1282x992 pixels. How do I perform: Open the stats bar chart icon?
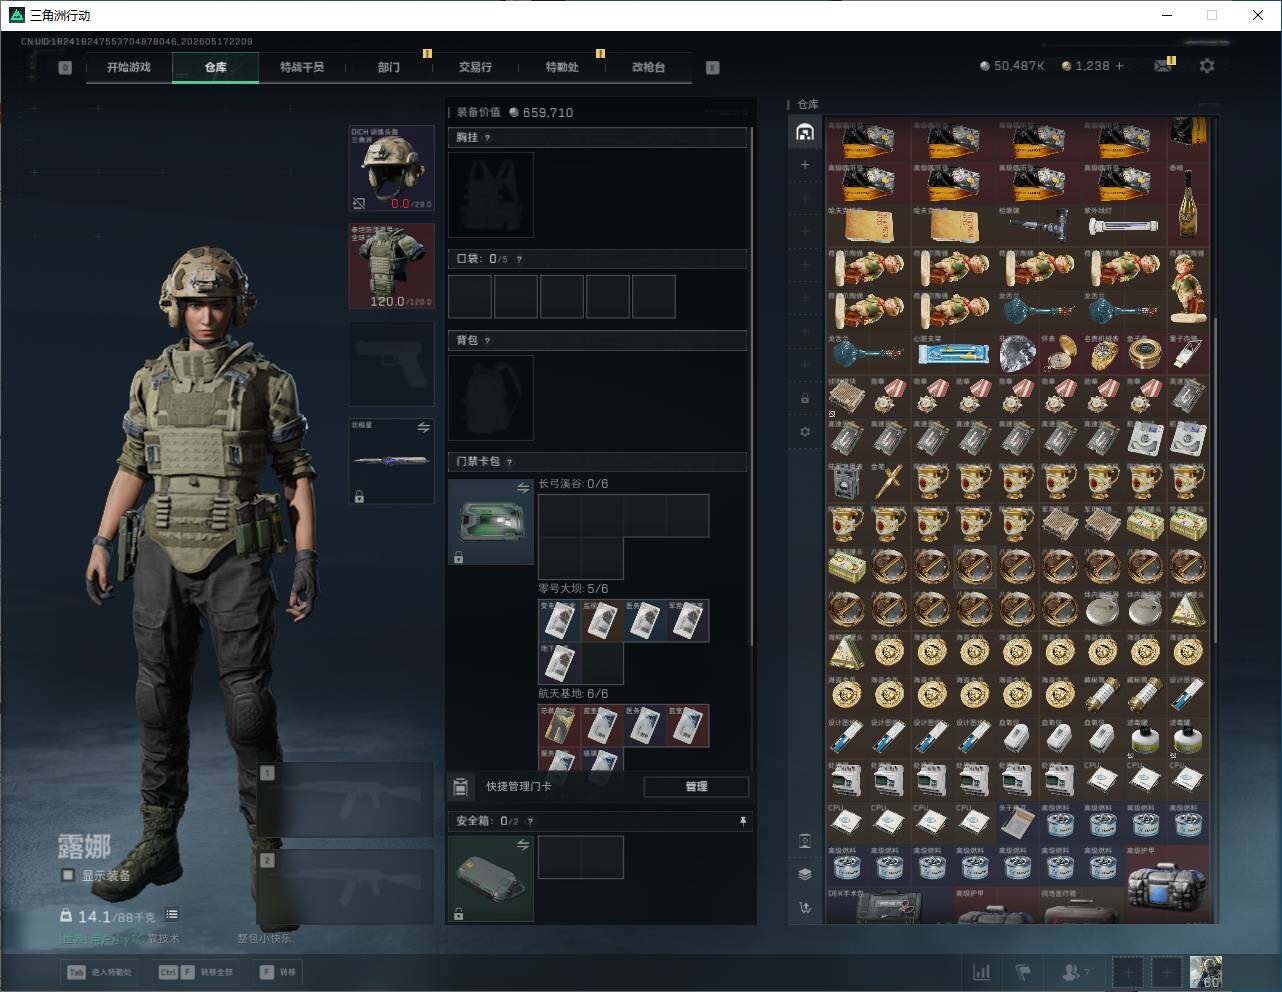982,972
